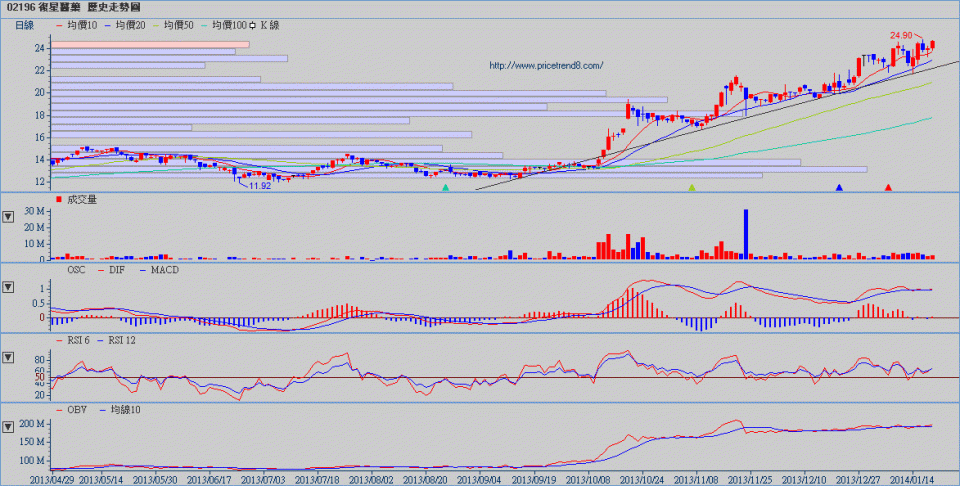
Task: Click the blue triangle marker on price chart
Action: point(839,187)
